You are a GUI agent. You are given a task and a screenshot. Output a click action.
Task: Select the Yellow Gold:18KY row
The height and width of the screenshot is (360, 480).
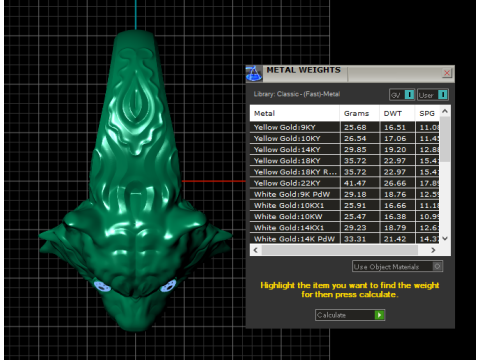(x=345, y=161)
